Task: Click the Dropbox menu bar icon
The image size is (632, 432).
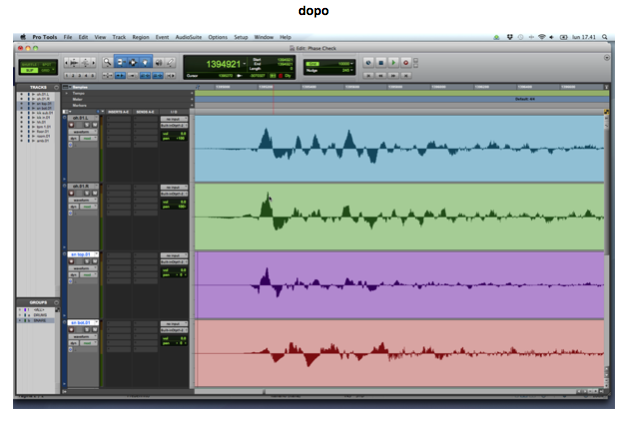Action: 509,37
